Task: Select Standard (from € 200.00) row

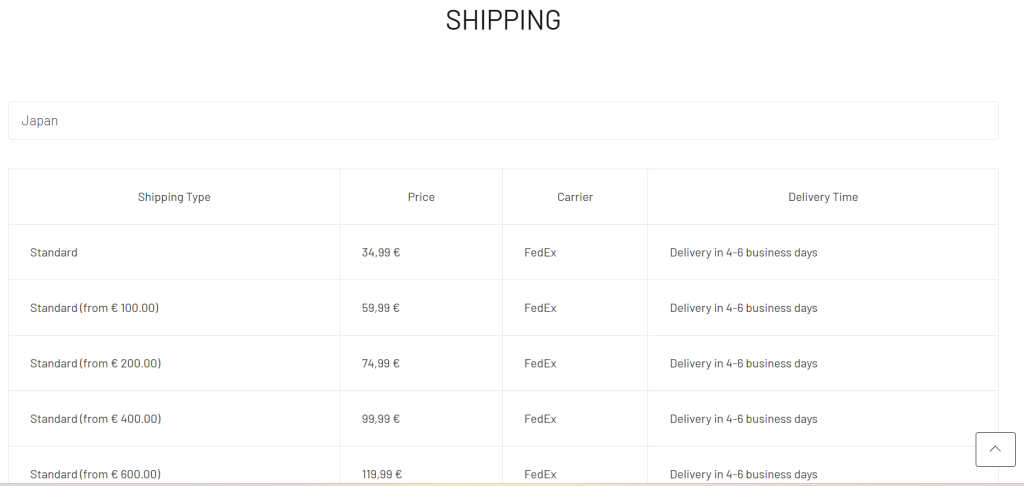Action: coord(503,363)
